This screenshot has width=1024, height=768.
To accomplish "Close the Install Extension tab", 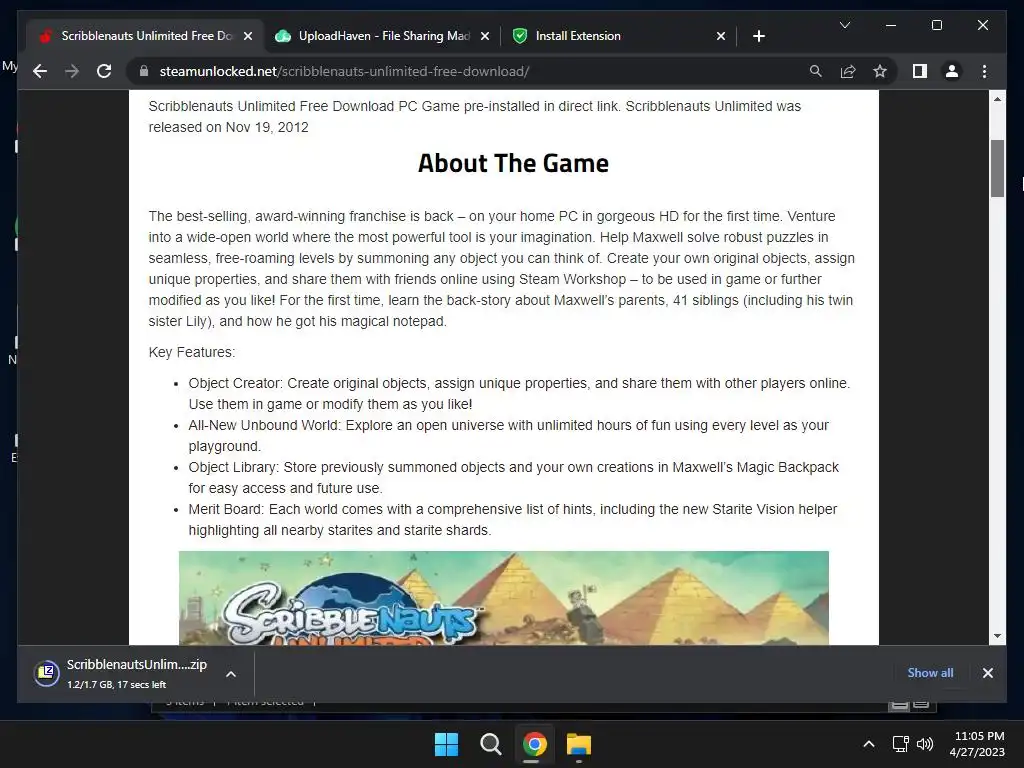I will point(720,36).
